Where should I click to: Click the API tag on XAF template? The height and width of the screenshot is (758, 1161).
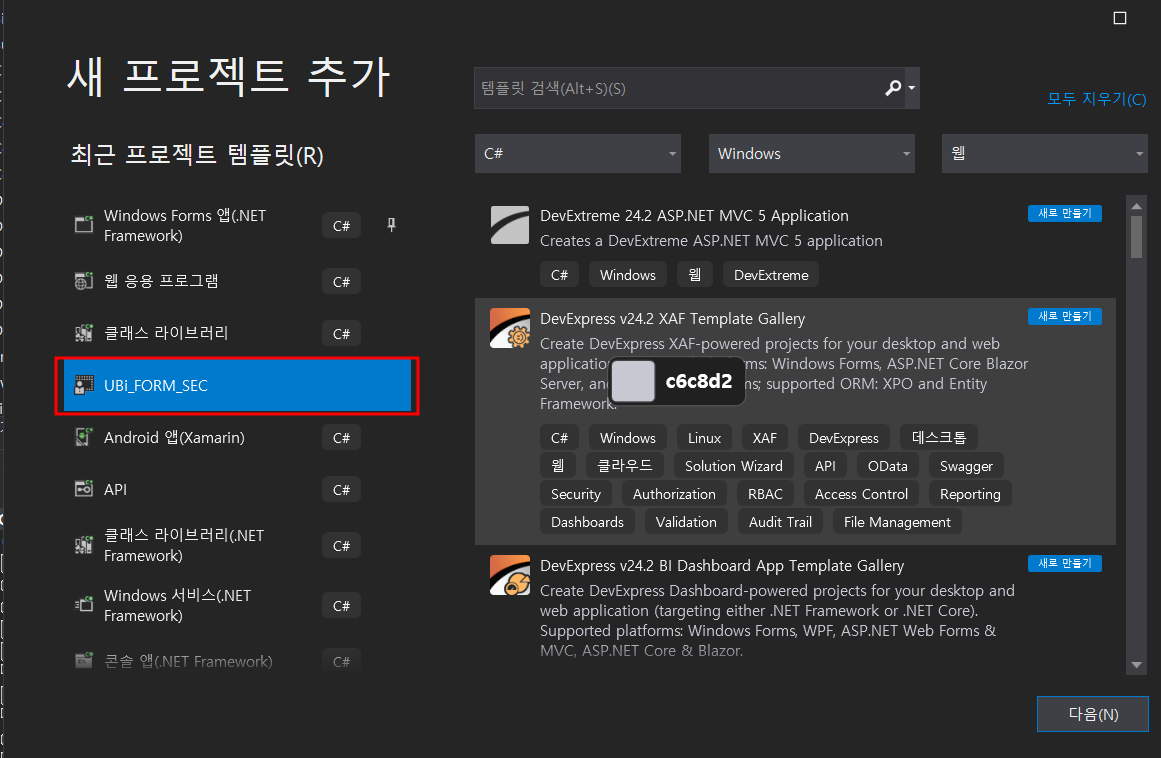pyautogui.click(x=825, y=466)
